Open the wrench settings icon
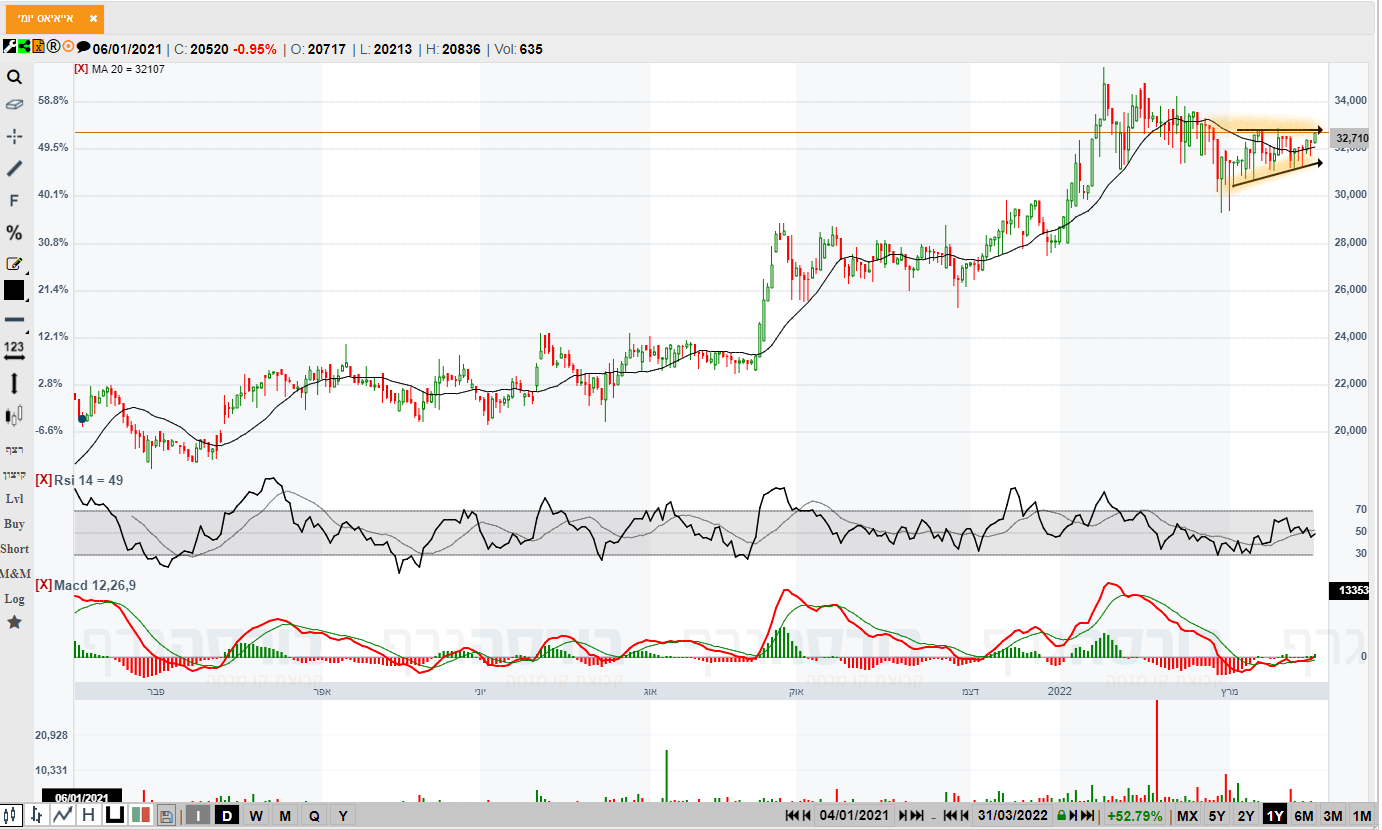Image resolution: width=1382 pixels, height=830 pixels. (x=10, y=47)
